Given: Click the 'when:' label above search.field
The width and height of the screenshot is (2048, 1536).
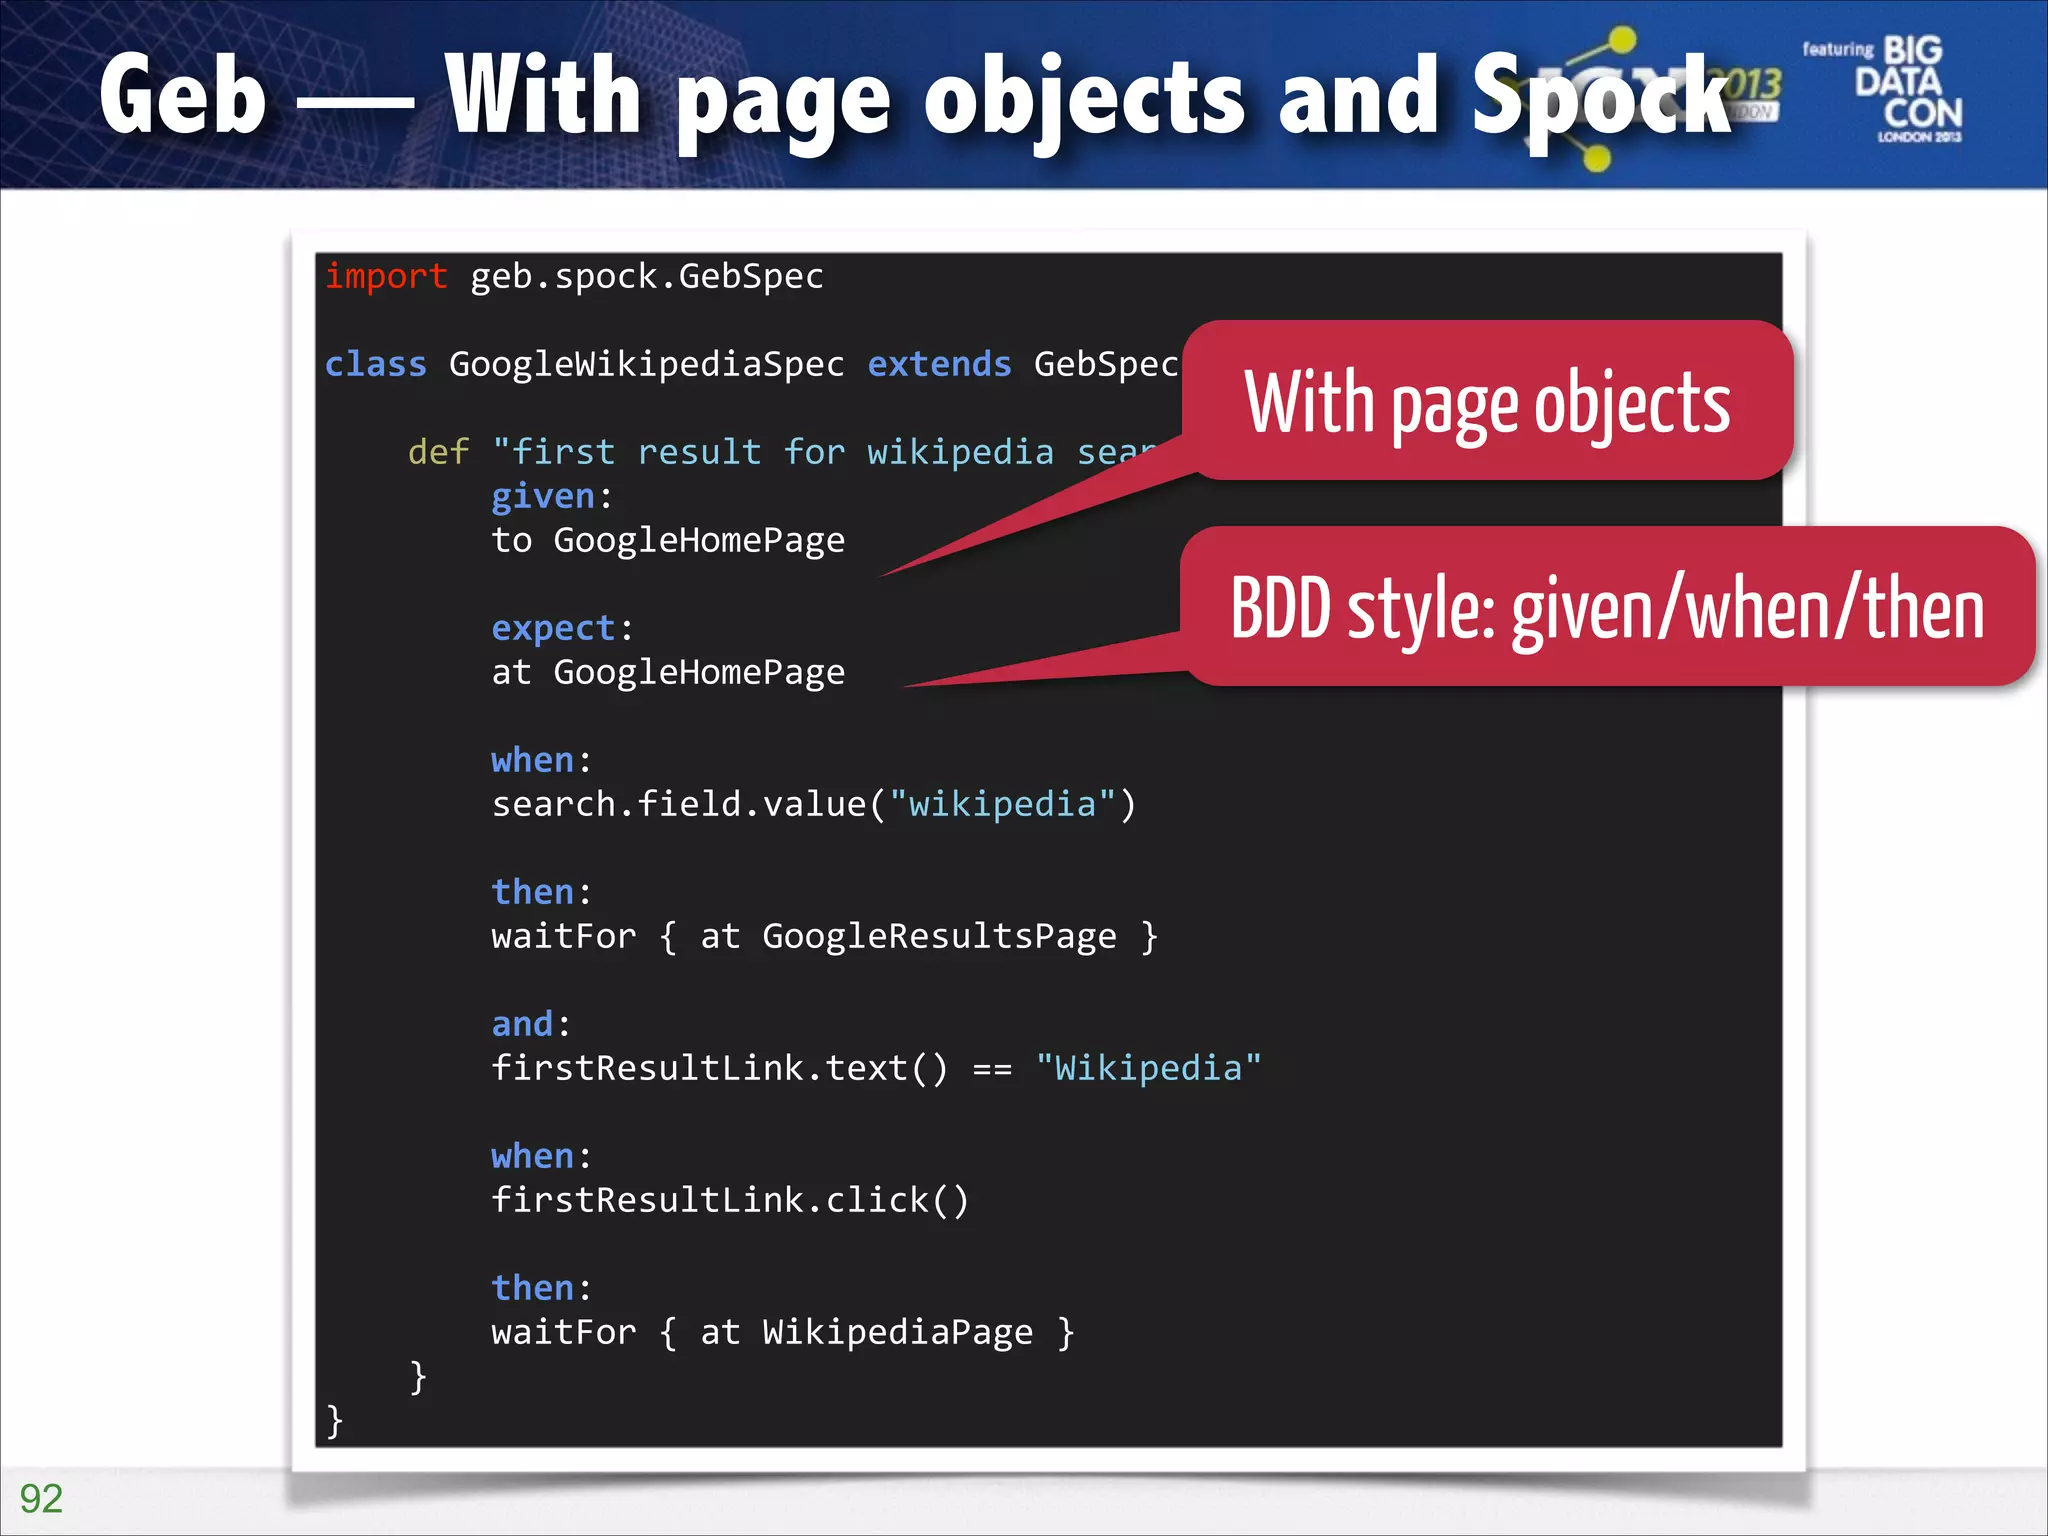Looking at the screenshot, I should [541, 760].
